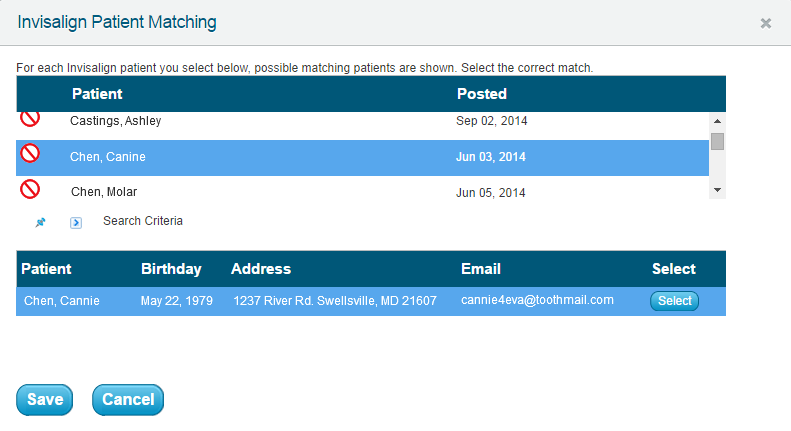791x431 pixels.
Task: Click the Email column header
Action: tap(481, 269)
